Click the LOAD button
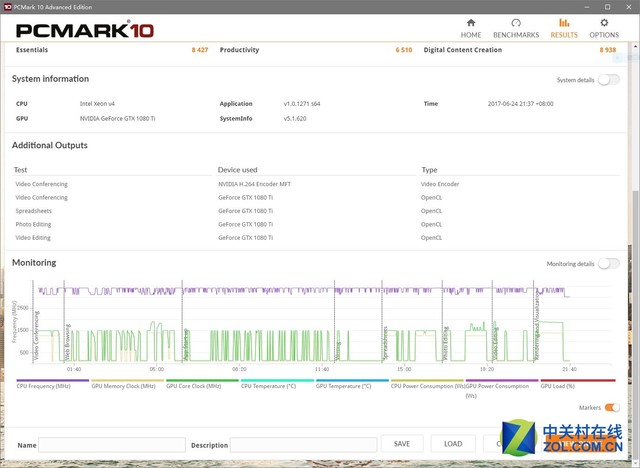Image resolution: width=640 pixels, height=468 pixels. [453, 444]
